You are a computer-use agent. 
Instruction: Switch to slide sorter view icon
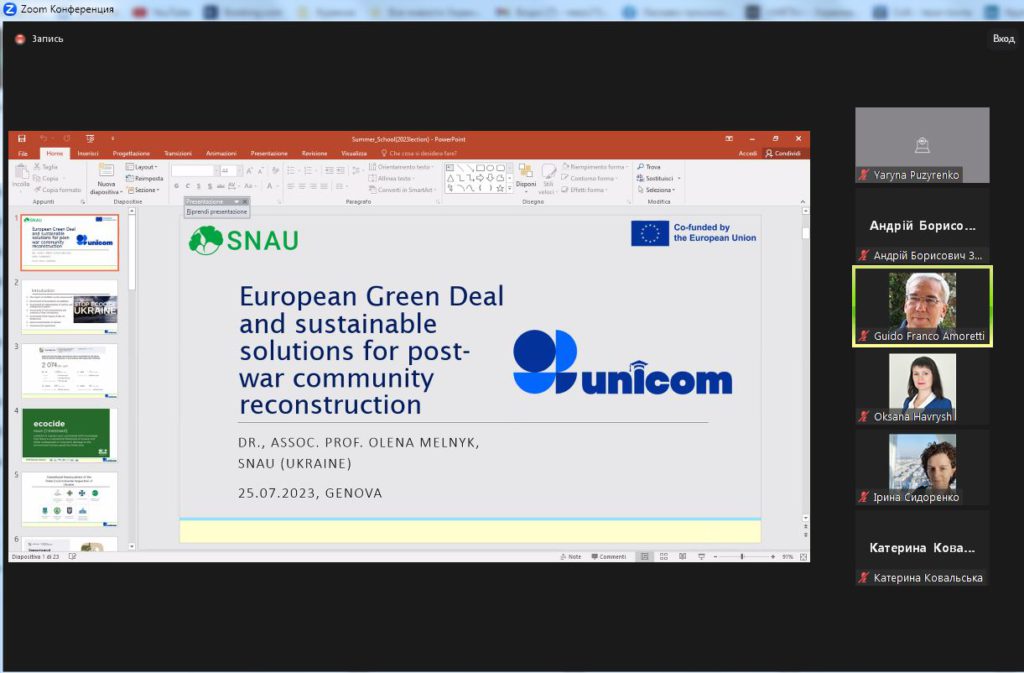click(663, 556)
